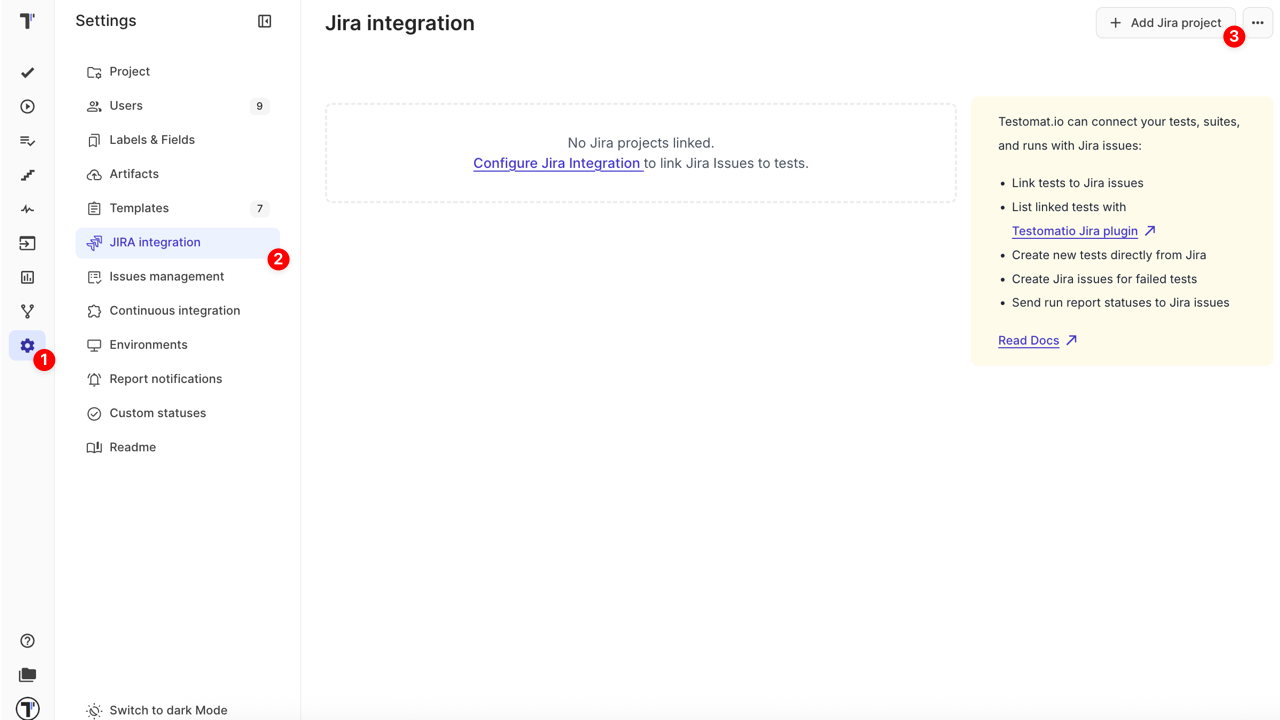Open Report notifications settings
1280x720 pixels.
[166, 378]
